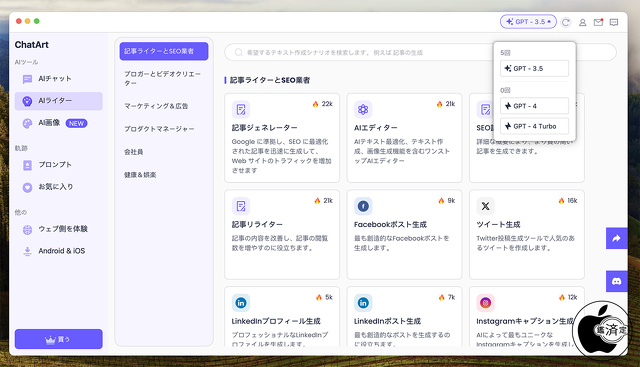Open AI画像 in the sidebar
The height and width of the screenshot is (367, 640).
[58, 123]
